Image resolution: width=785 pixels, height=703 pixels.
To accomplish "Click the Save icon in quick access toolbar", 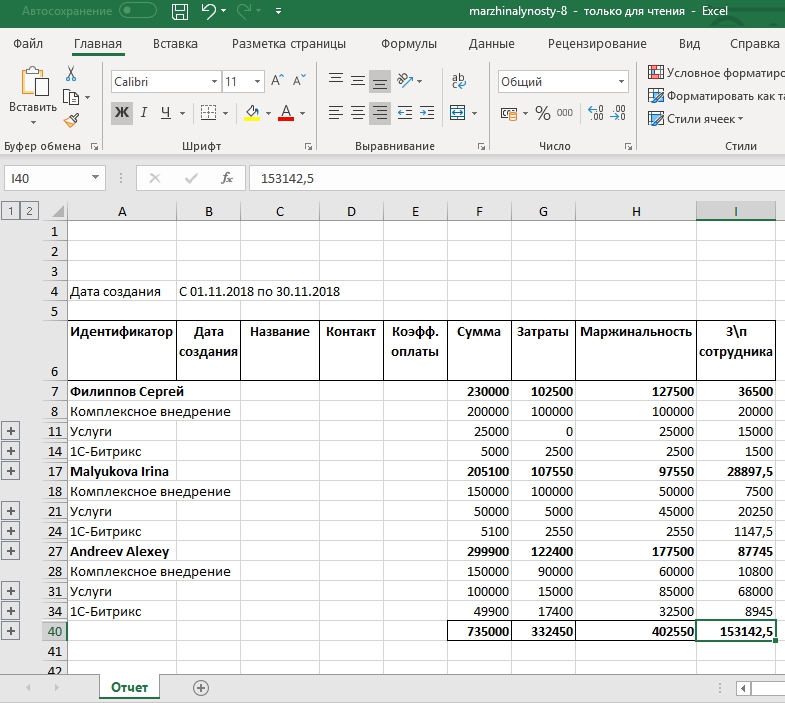I will coord(180,13).
